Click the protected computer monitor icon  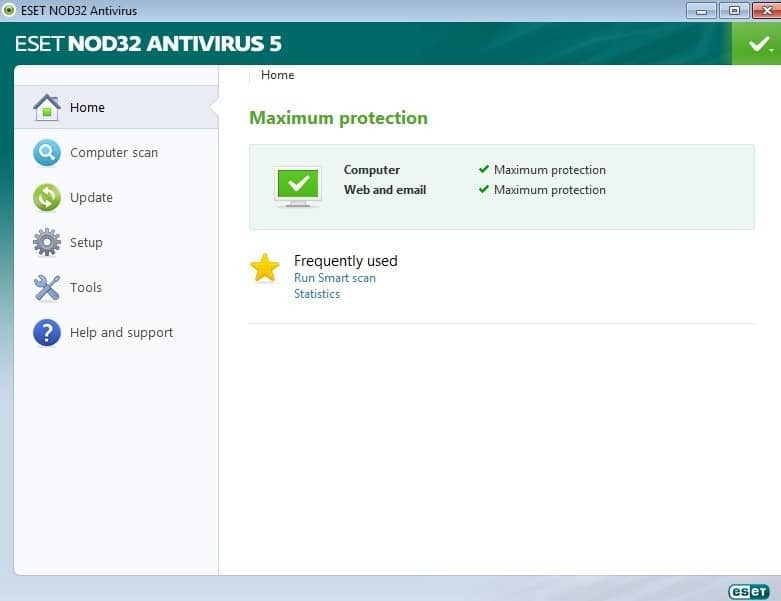click(298, 187)
